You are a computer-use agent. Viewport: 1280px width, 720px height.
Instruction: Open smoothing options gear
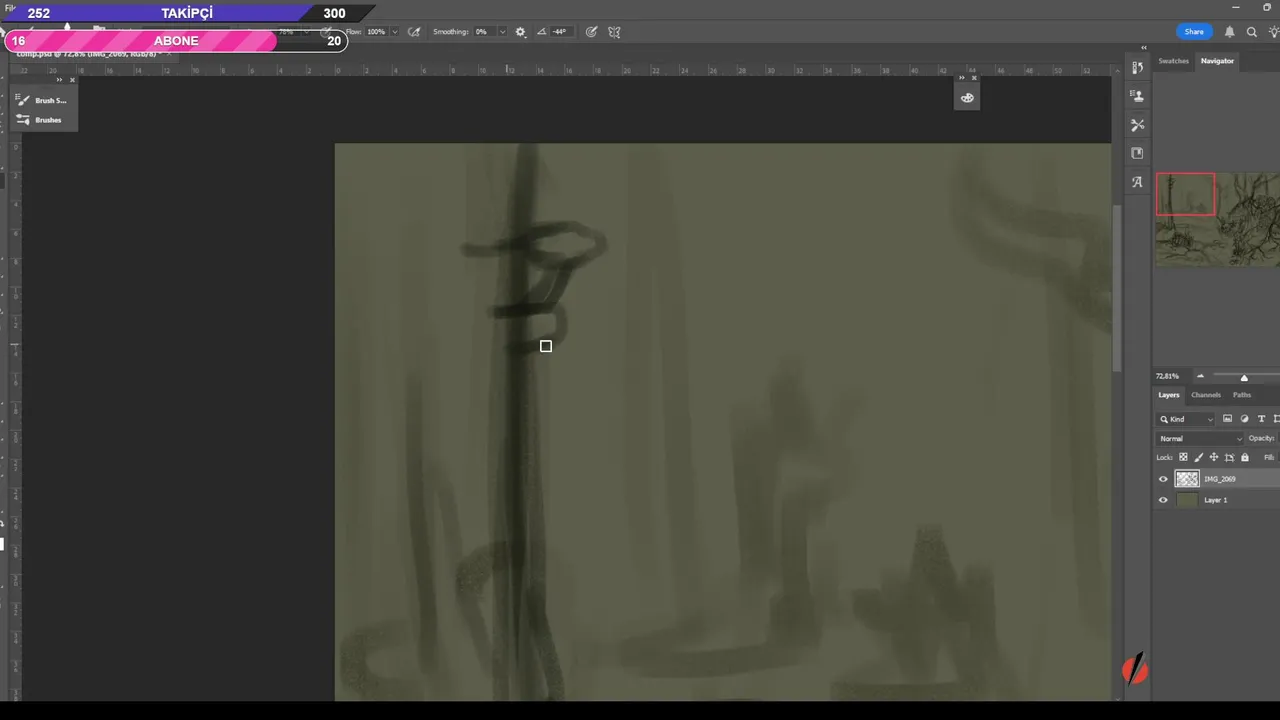pos(520,32)
